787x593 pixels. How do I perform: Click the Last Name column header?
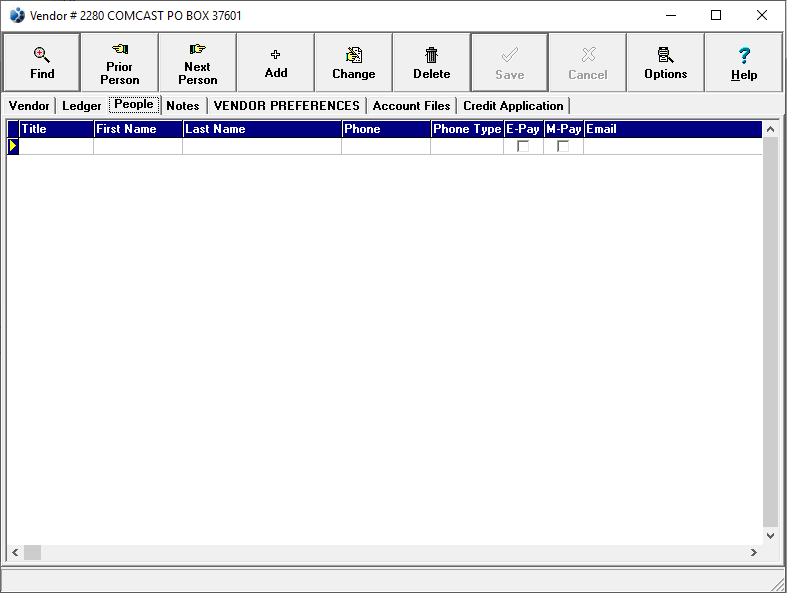262,129
